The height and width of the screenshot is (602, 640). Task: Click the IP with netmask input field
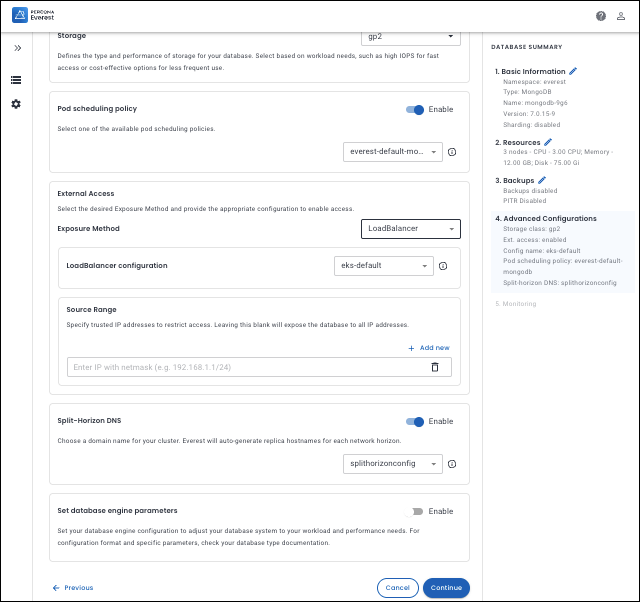click(245, 367)
